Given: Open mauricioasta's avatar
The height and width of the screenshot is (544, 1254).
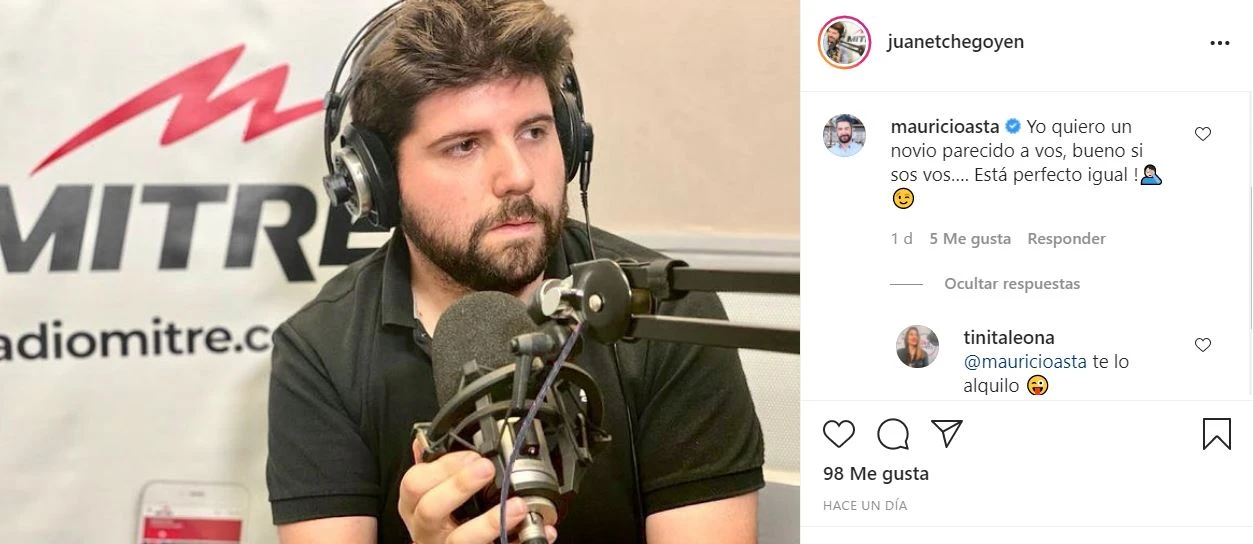Looking at the screenshot, I should point(844,135).
